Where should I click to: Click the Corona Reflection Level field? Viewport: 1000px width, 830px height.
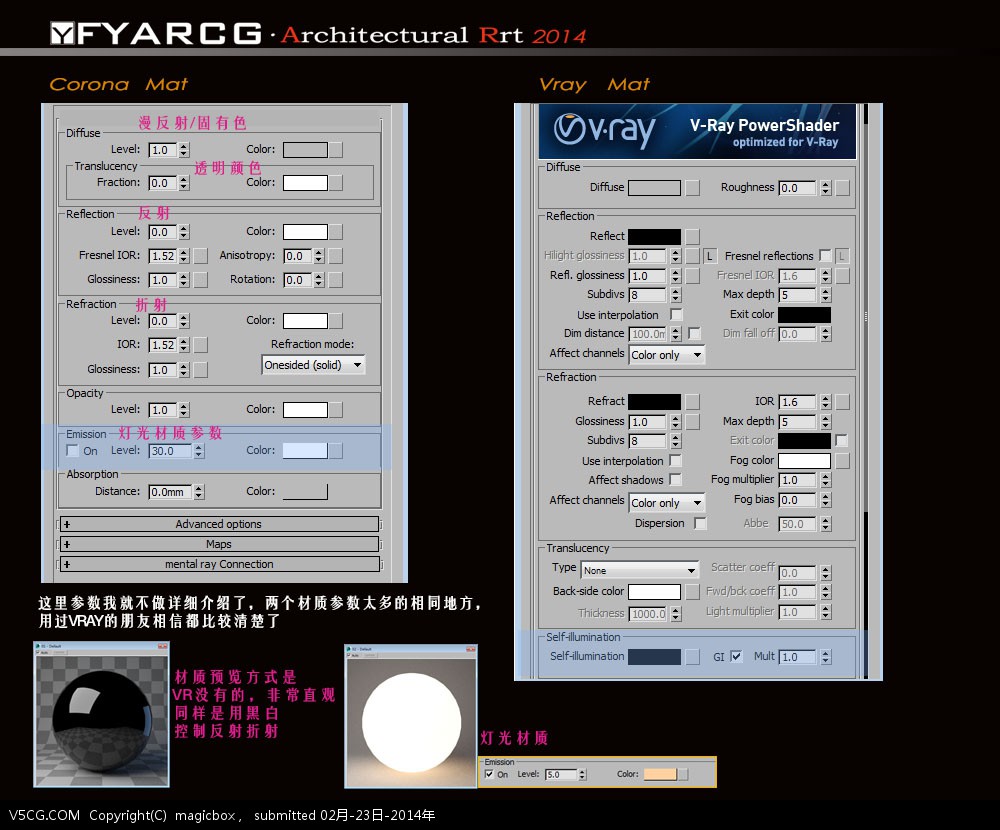pyautogui.click(x=163, y=232)
